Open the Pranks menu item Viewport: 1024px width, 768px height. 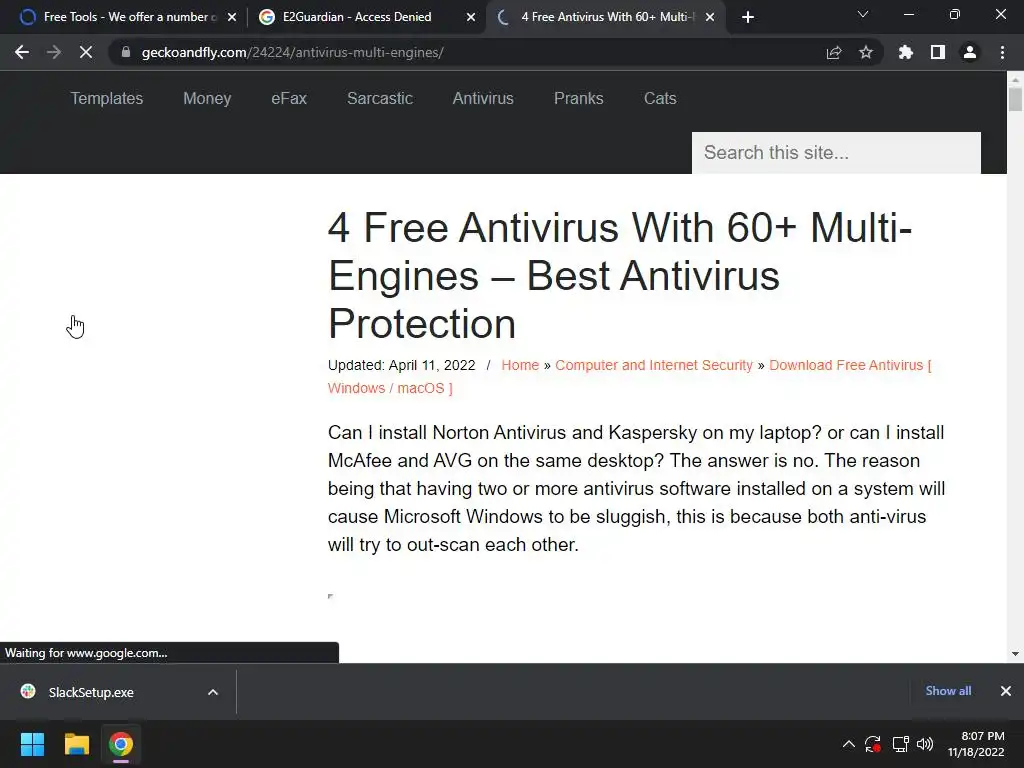tap(579, 99)
